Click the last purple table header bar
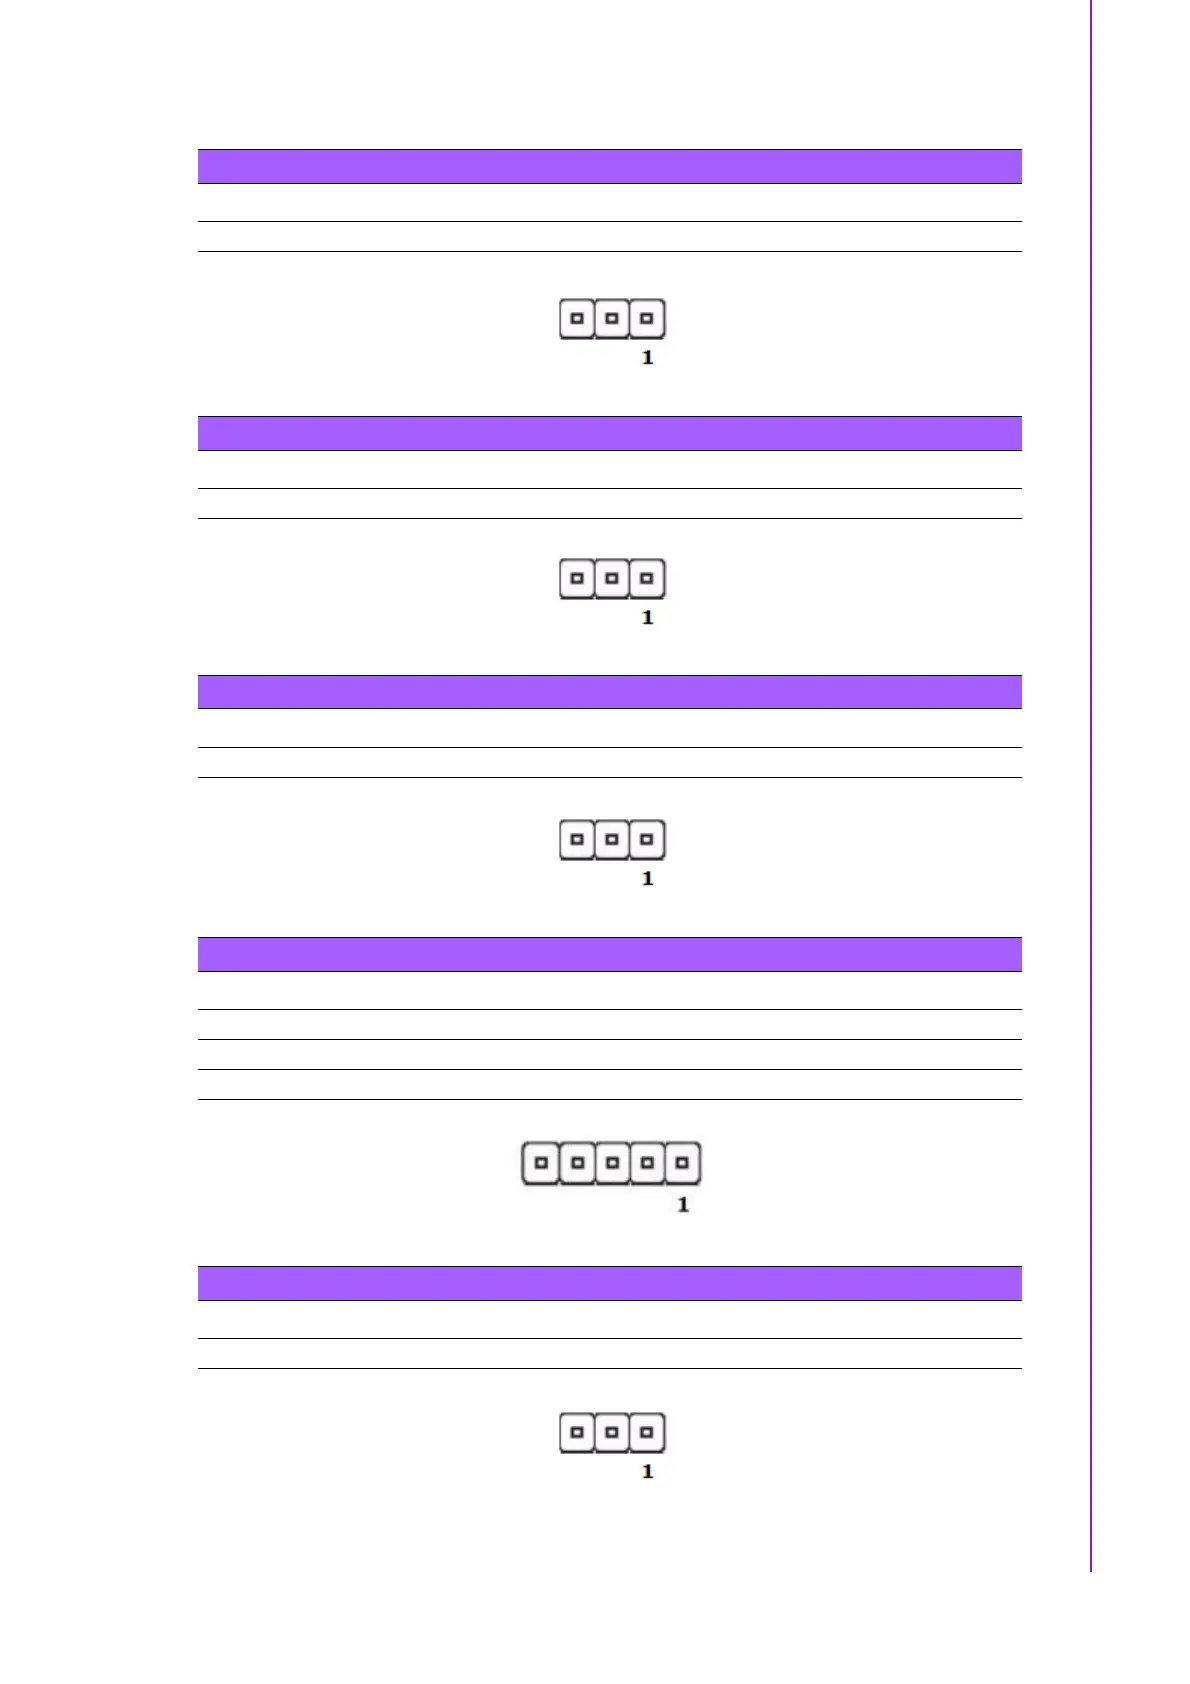The width and height of the screenshot is (1190, 1684). 609,1283
